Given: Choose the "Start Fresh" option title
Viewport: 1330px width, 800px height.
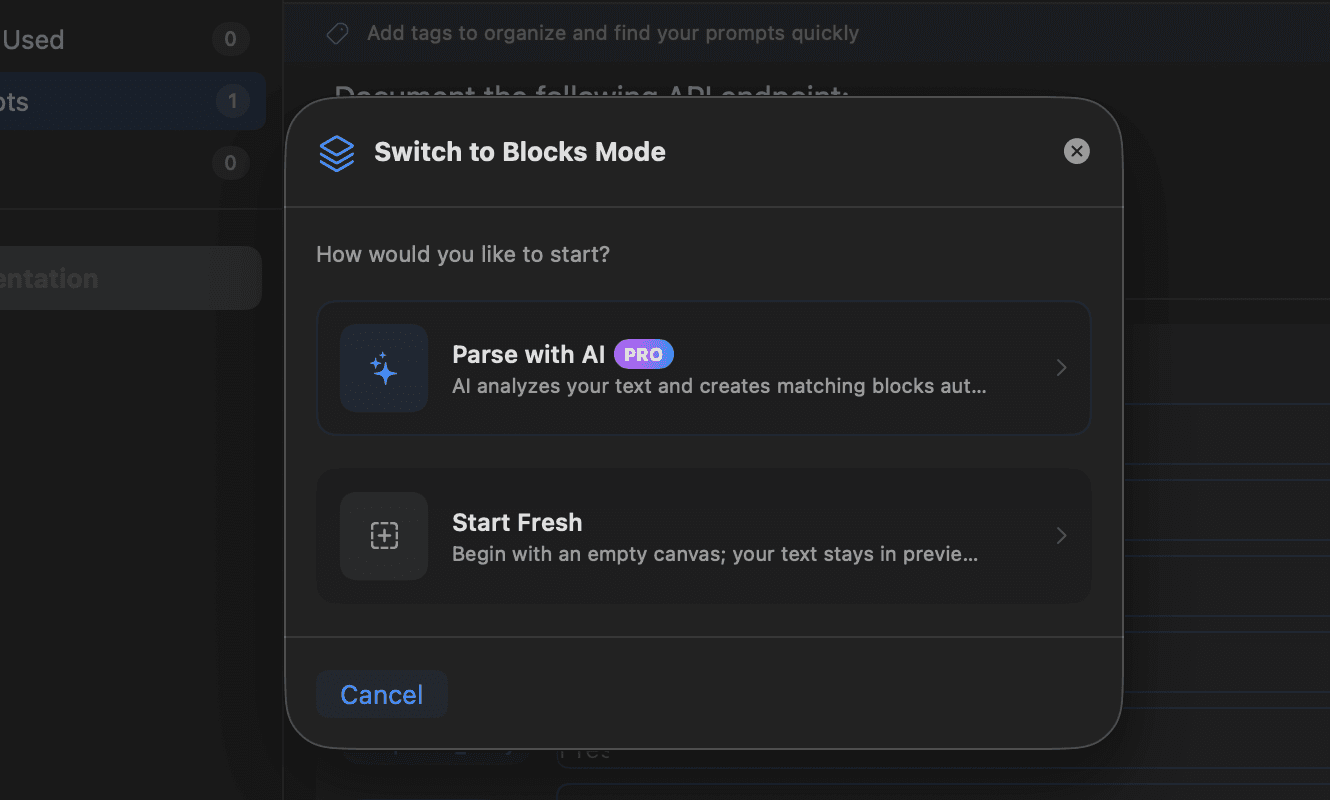Looking at the screenshot, I should [x=517, y=522].
